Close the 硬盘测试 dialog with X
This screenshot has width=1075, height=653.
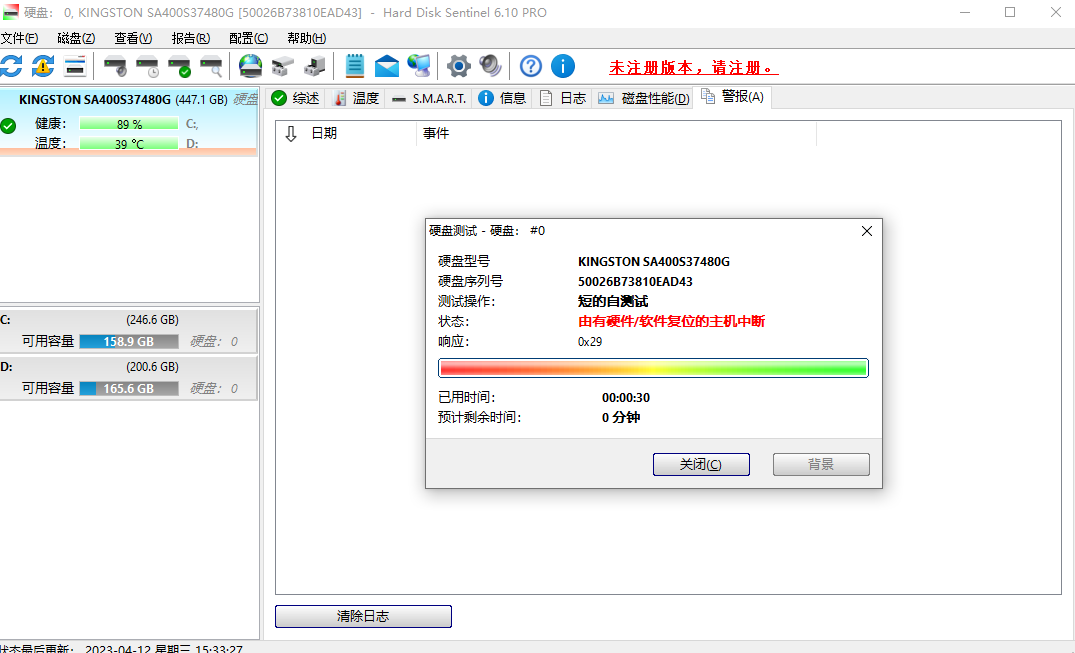(867, 231)
